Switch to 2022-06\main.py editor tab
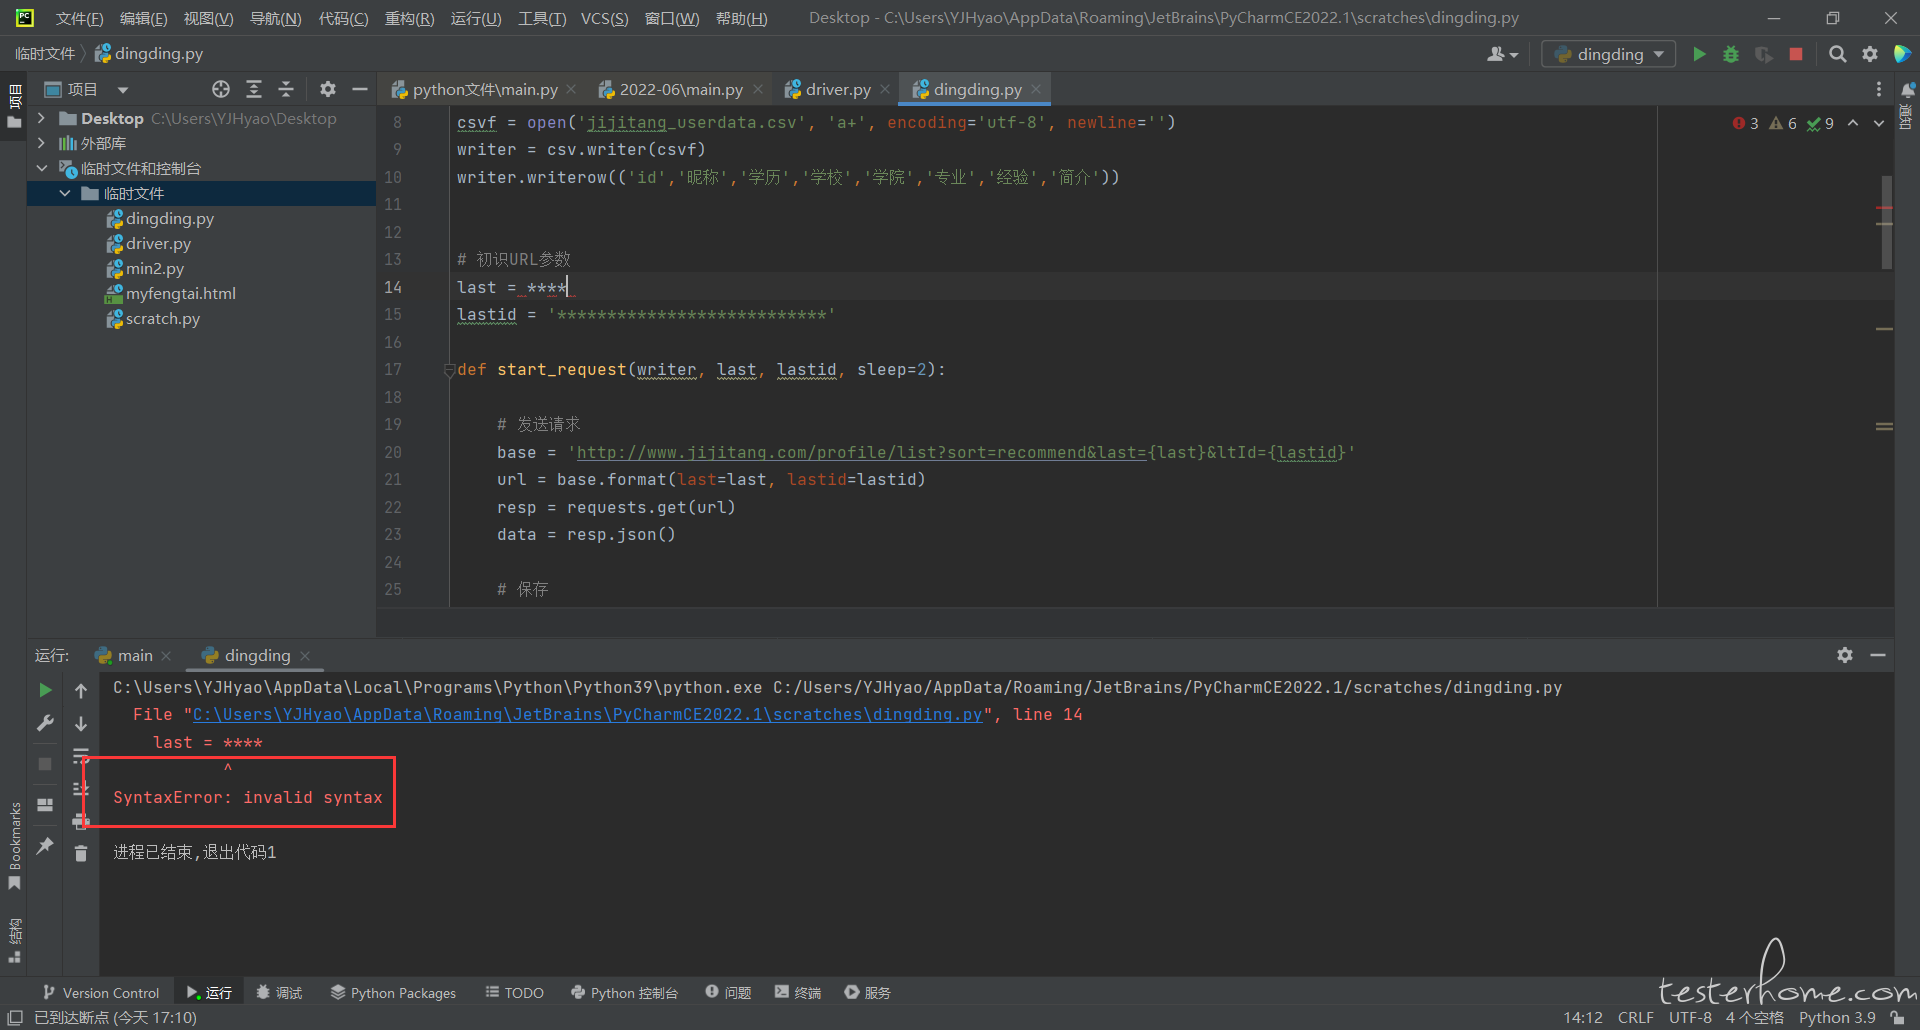Screen dimensions: 1920x1030 coord(681,89)
